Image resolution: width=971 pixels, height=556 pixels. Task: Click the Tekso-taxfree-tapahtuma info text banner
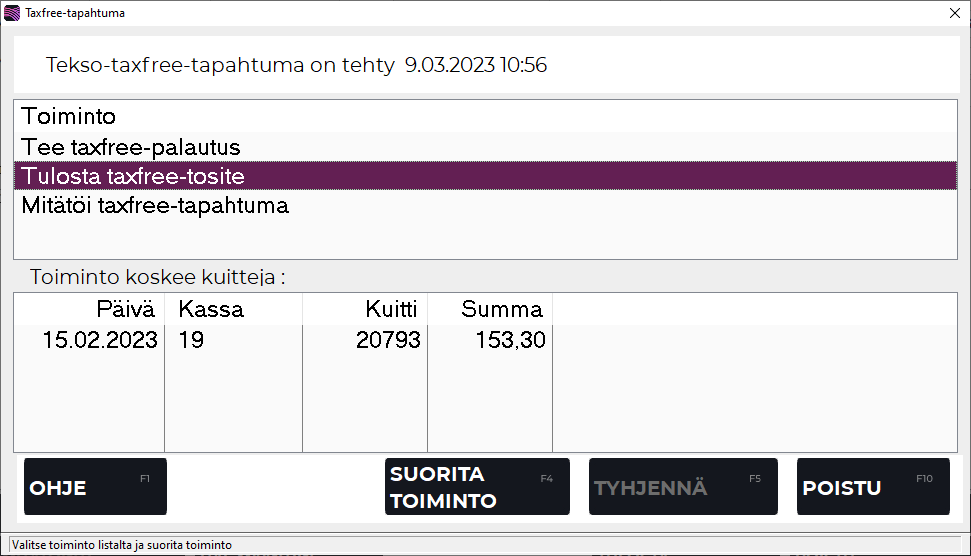coord(296,66)
